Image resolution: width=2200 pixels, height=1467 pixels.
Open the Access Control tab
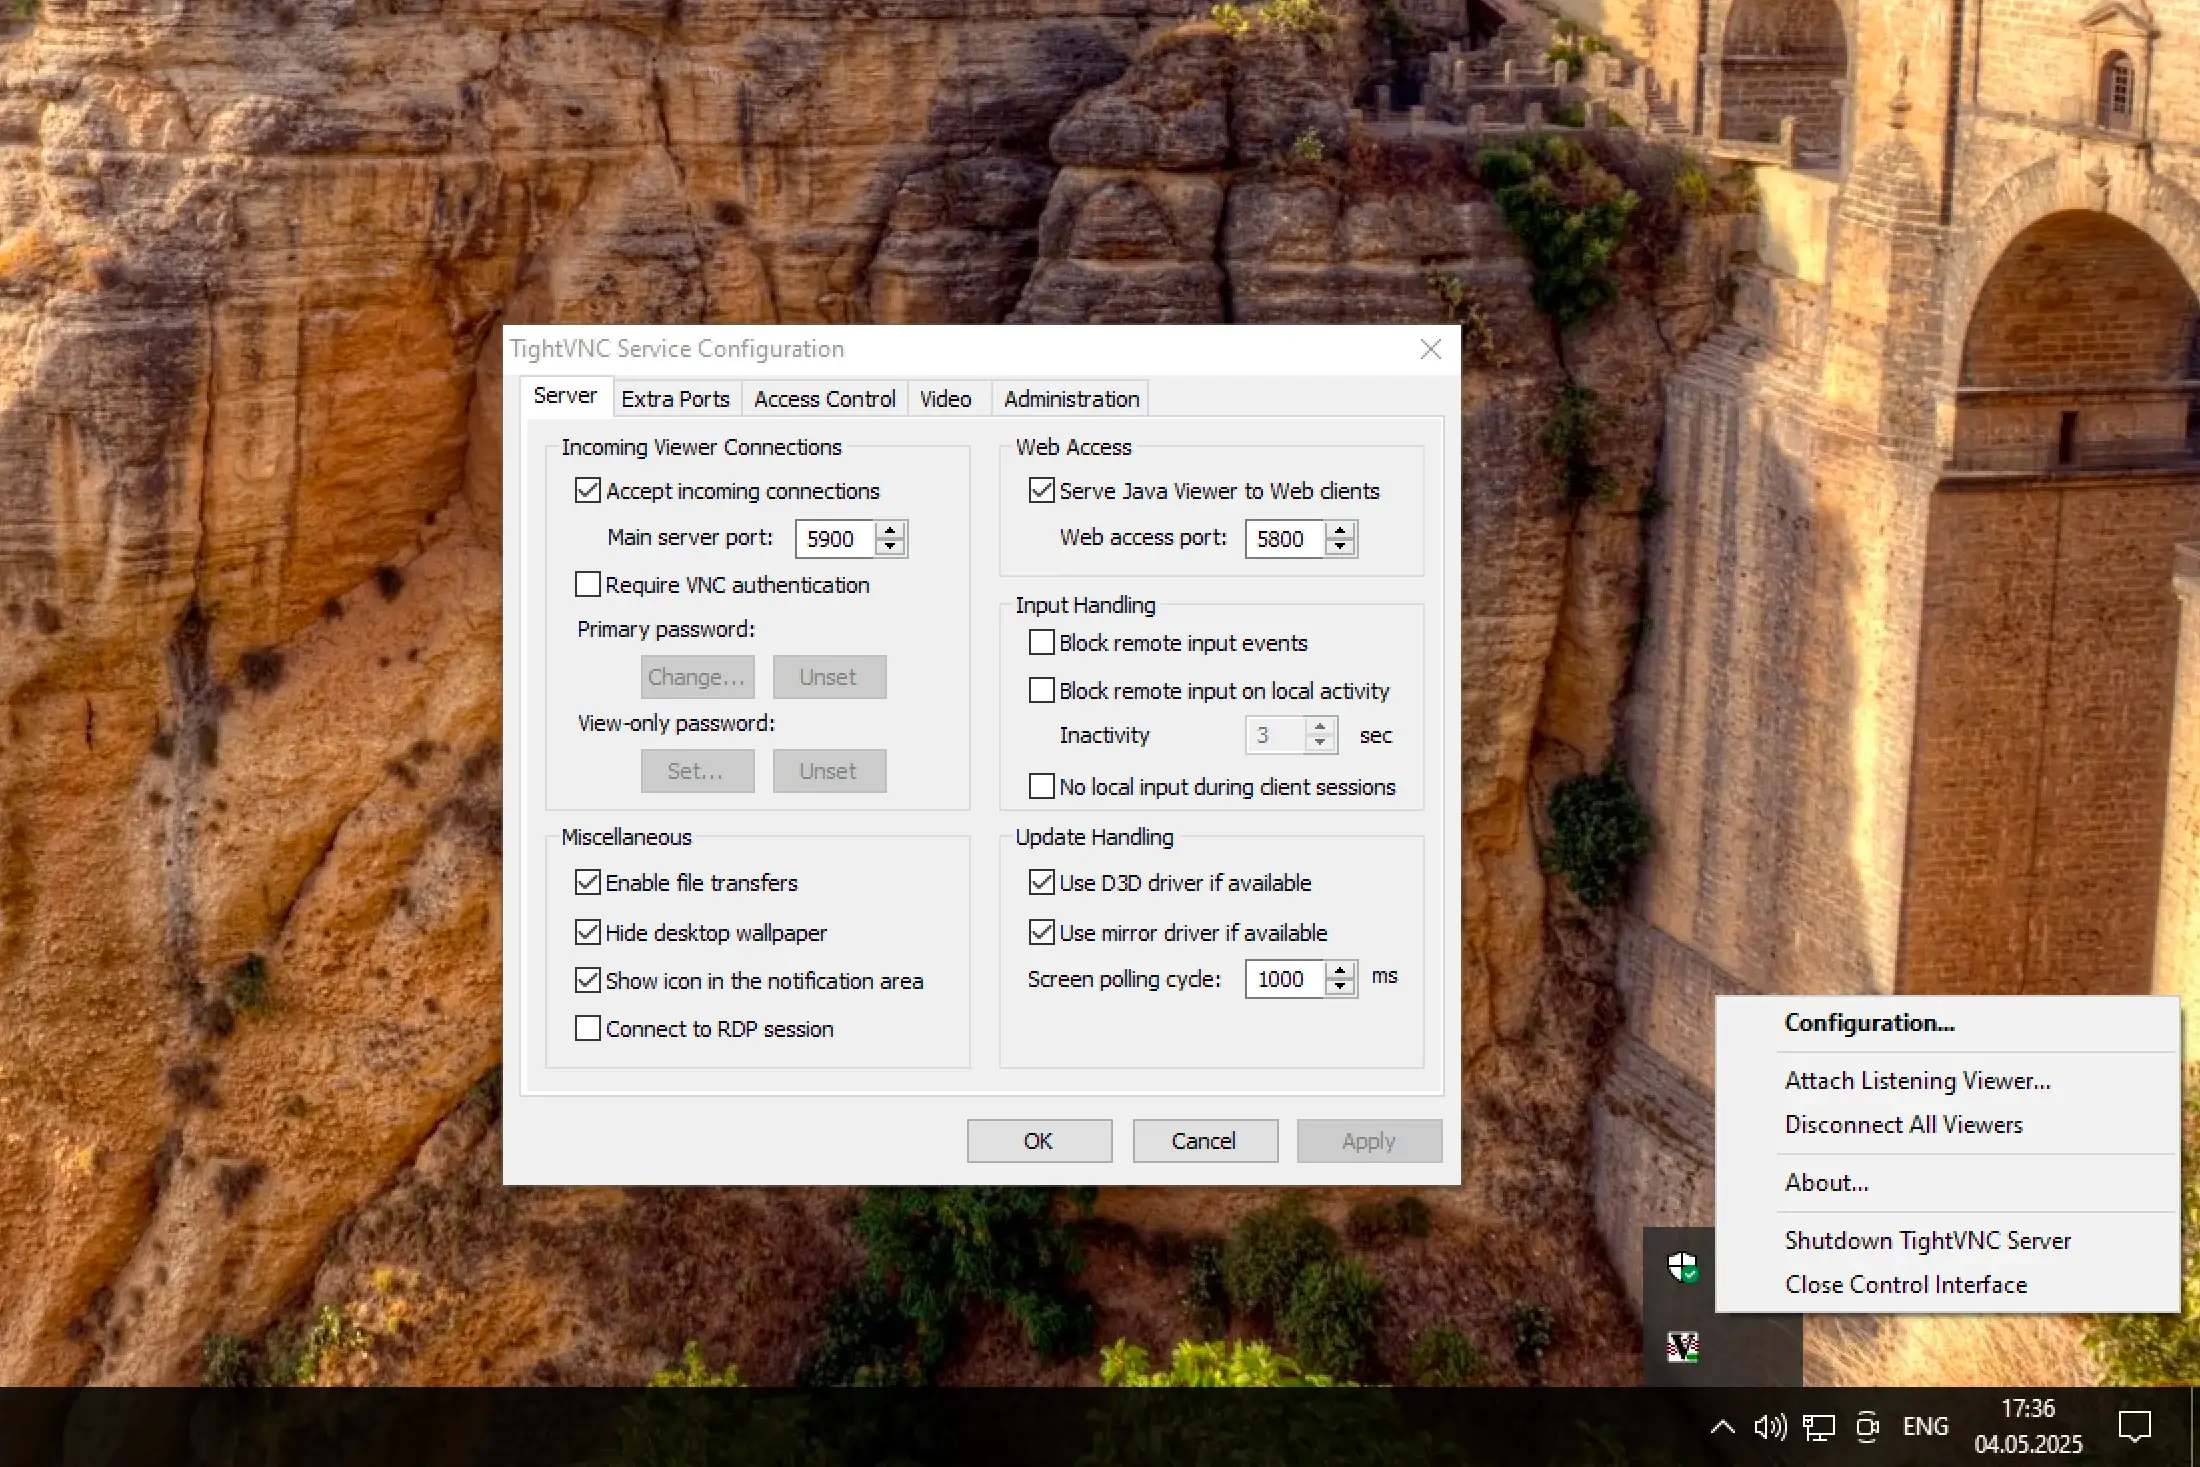[824, 399]
